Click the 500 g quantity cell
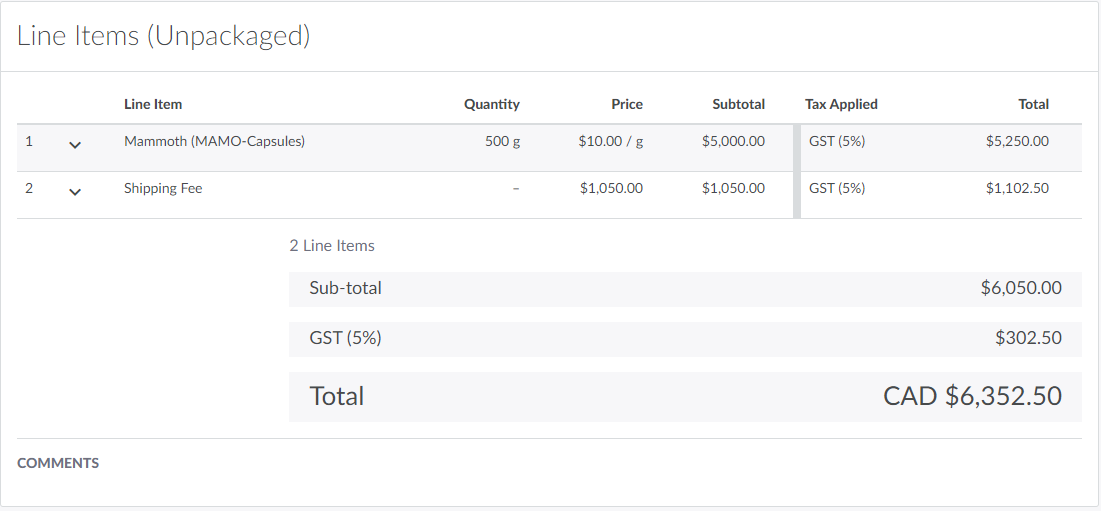Image resolution: width=1101 pixels, height=511 pixels. (x=502, y=141)
